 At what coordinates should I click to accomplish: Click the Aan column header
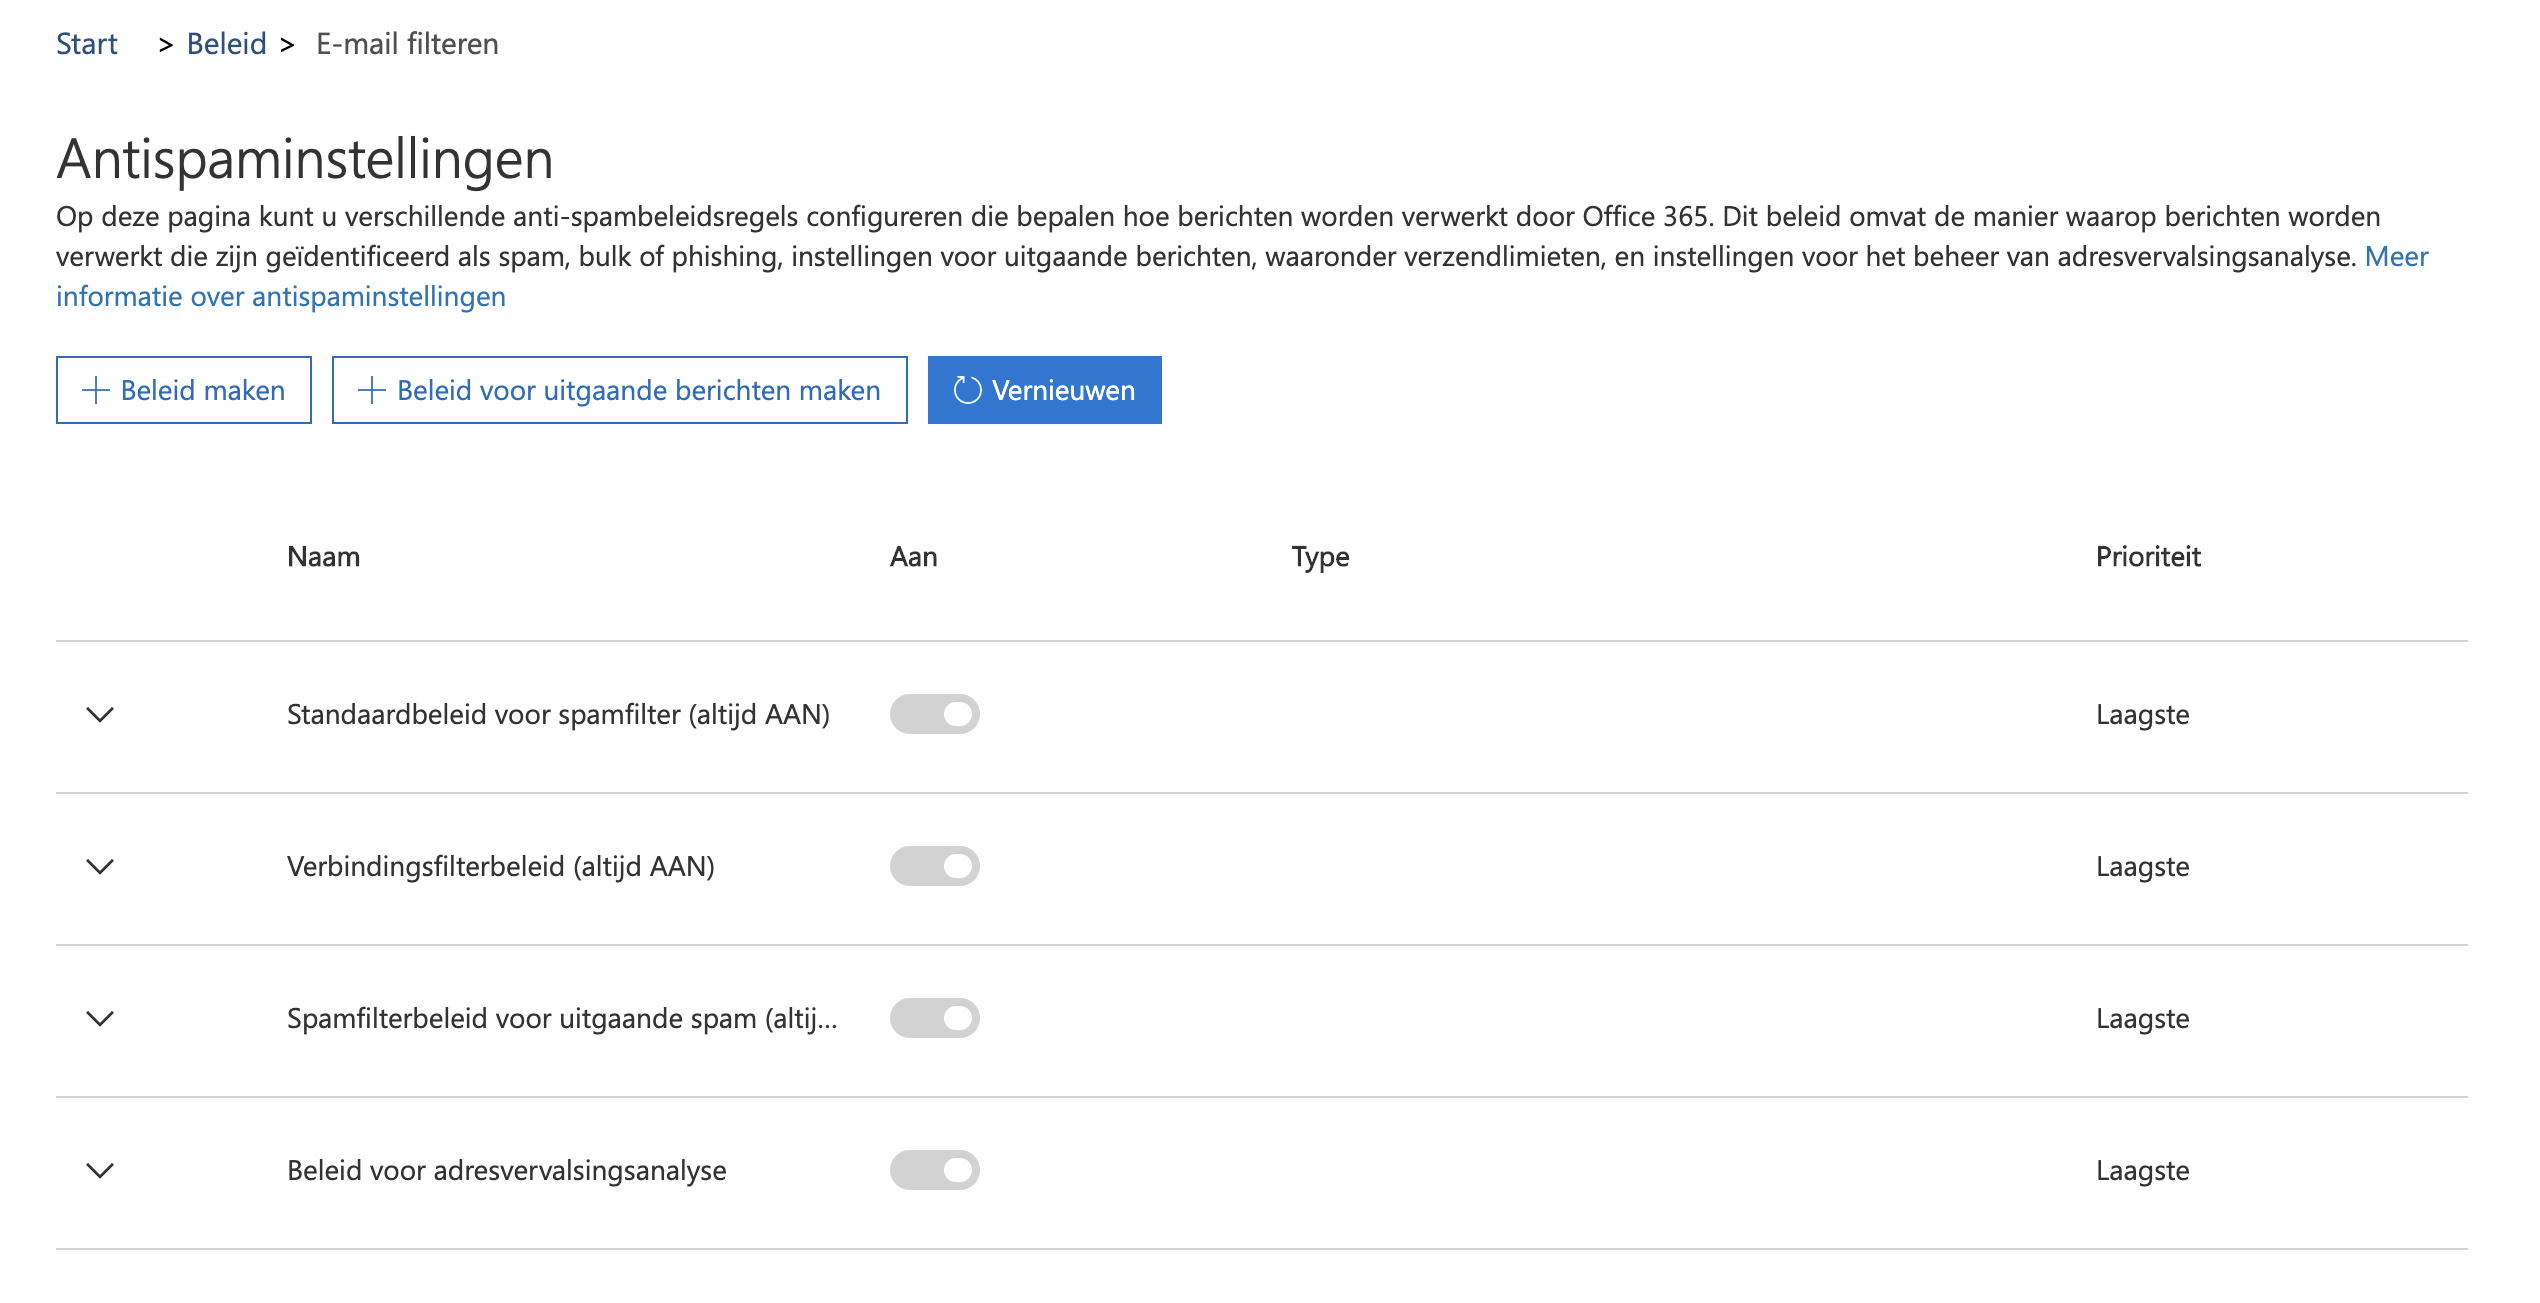point(914,557)
